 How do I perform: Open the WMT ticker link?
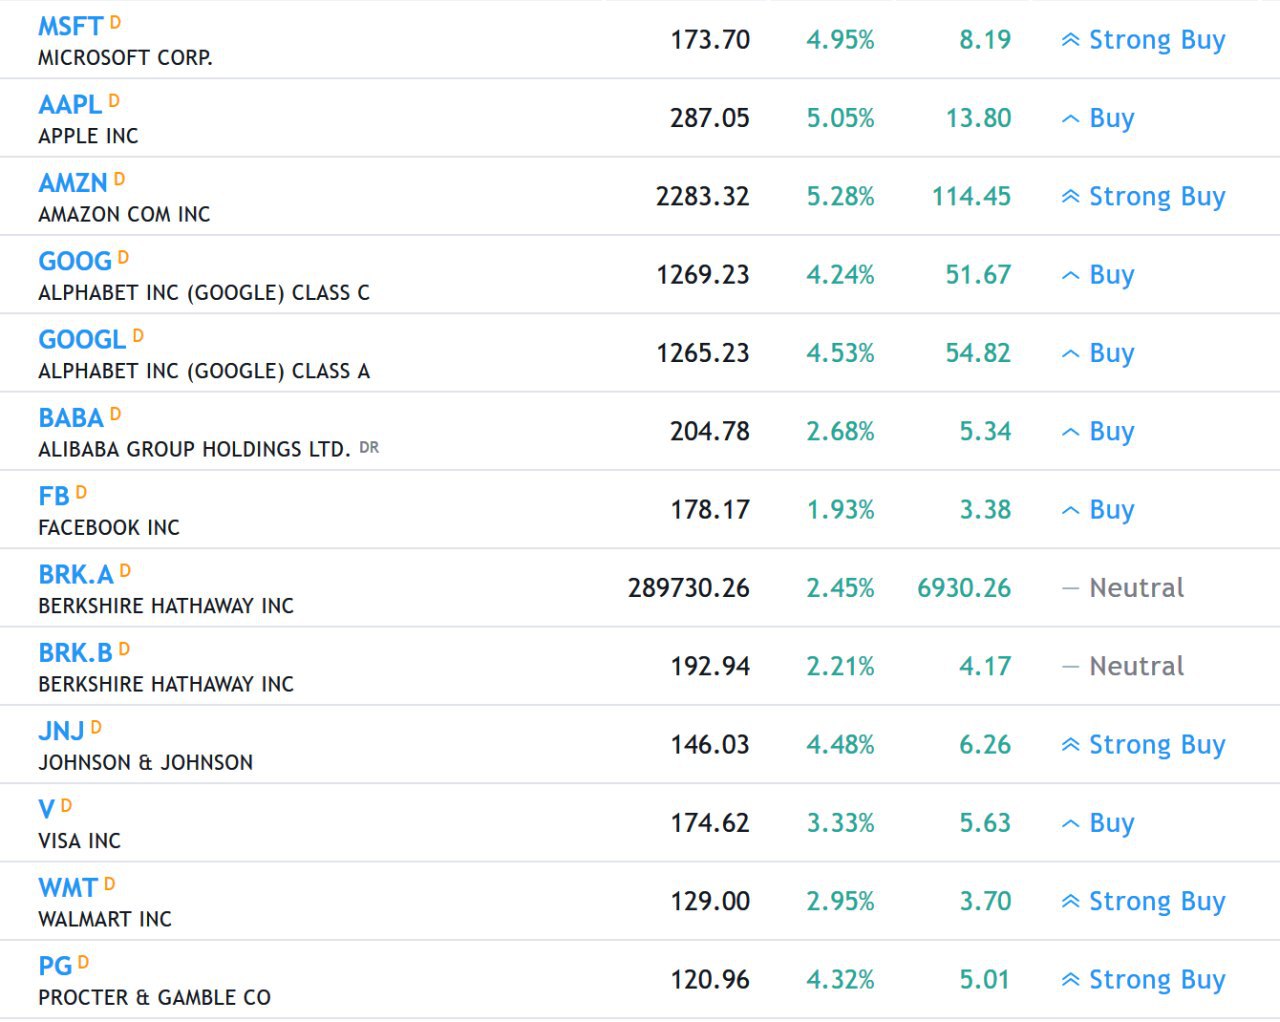tap(68, 888)
